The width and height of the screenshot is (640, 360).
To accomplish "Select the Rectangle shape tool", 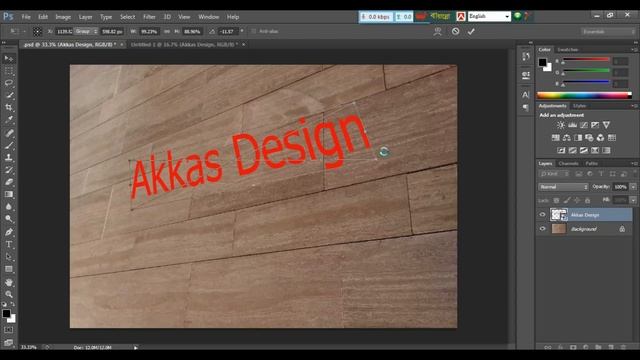I will click(x=9, y=269).
